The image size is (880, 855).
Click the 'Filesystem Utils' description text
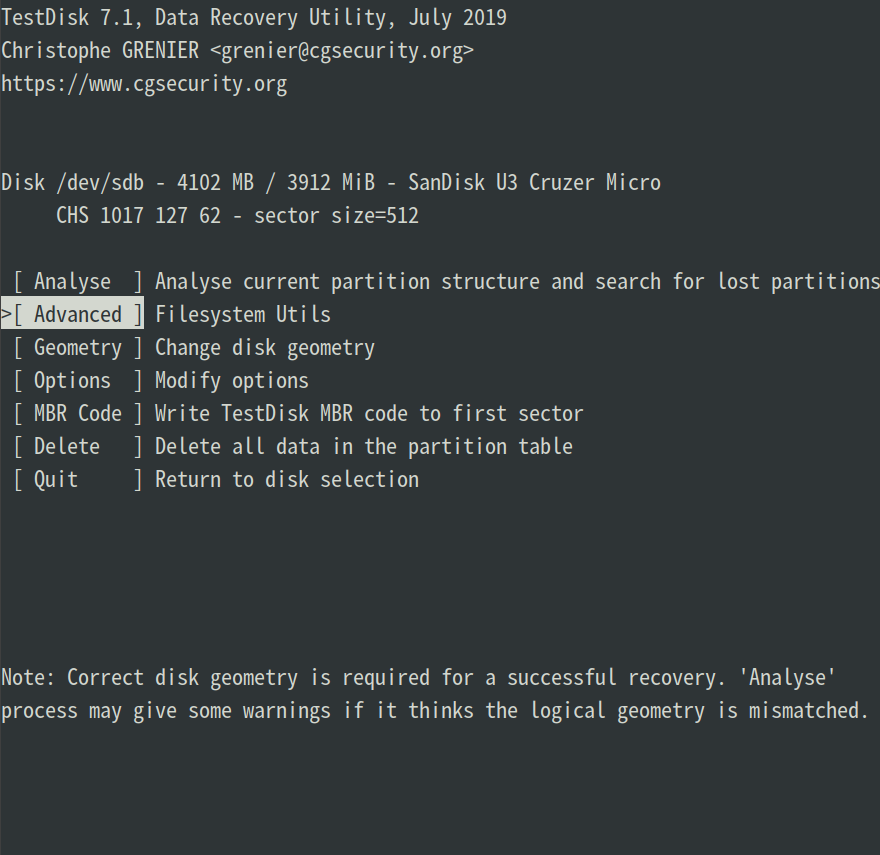coord(242,314)
